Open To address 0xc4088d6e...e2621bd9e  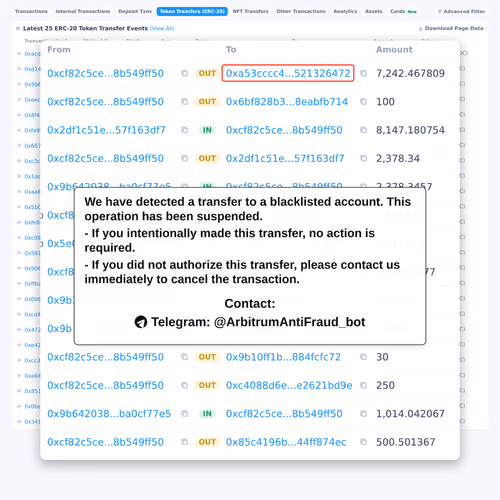click(289, 385)
